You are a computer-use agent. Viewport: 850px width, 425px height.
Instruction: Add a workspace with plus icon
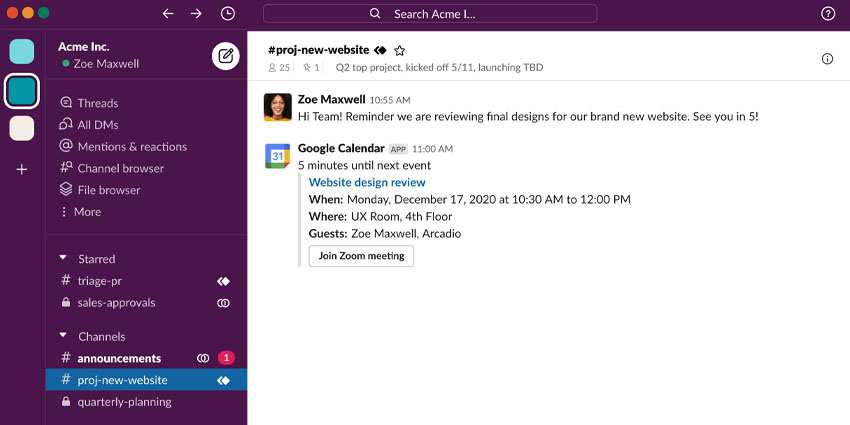[x=22, y=170]
